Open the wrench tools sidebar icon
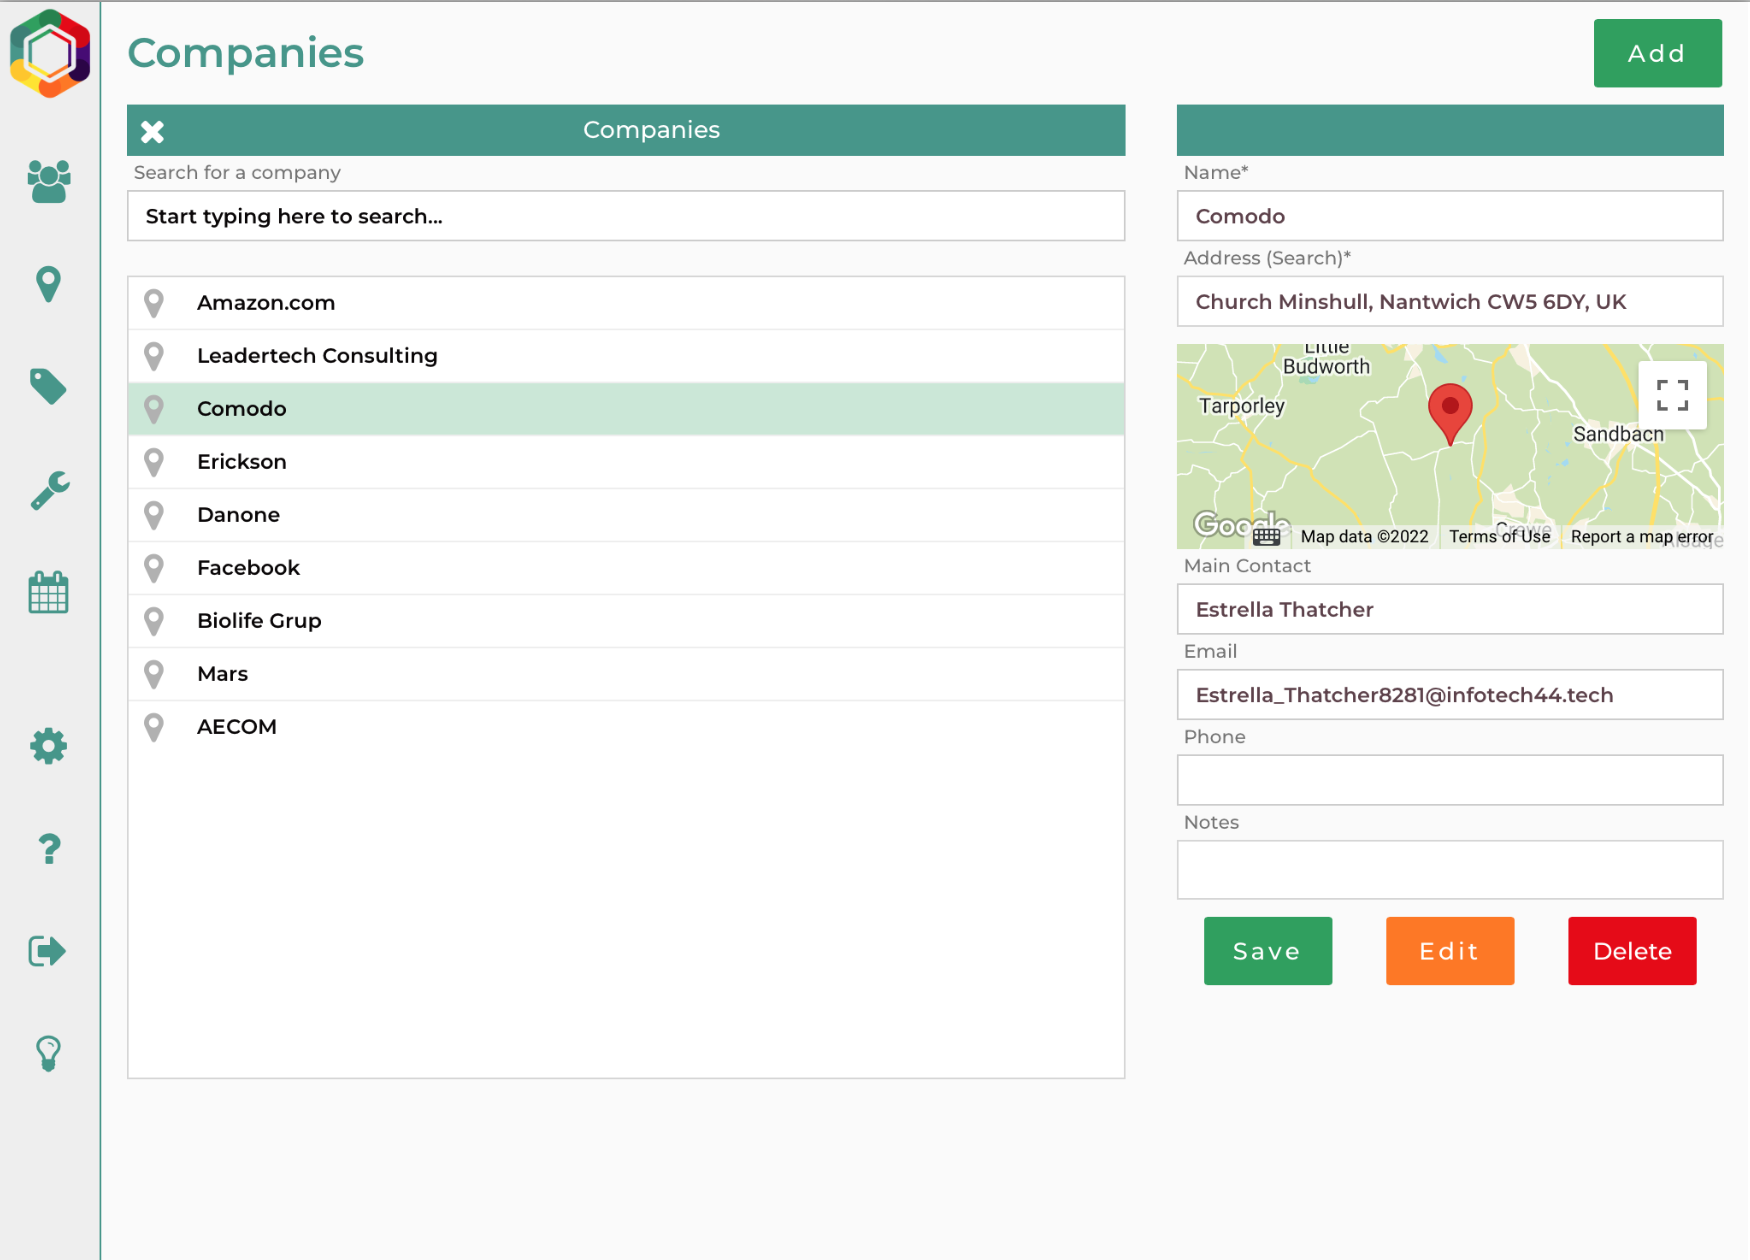The height and width of the screenshot is (1260, 1750). click(49, 490)
